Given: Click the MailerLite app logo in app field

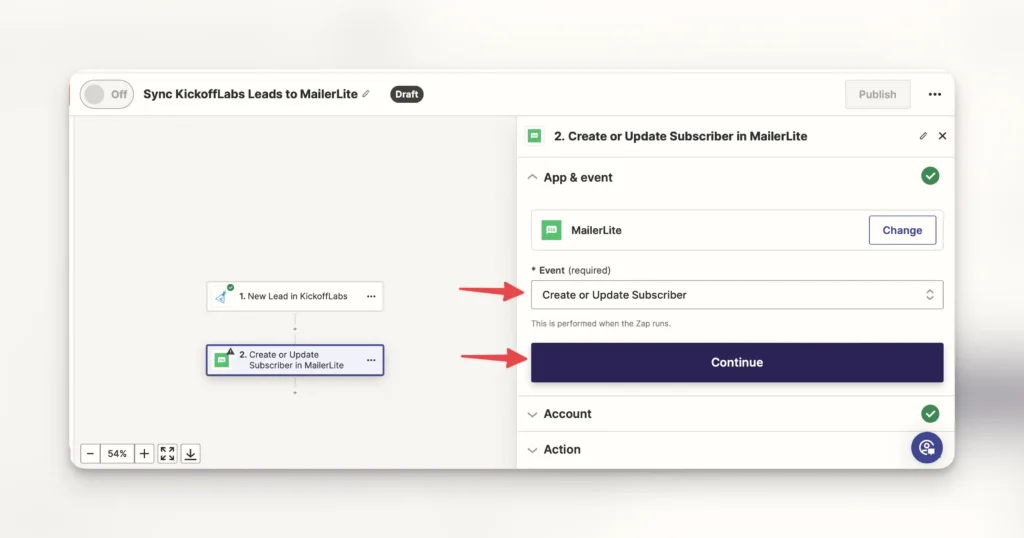Looking at the screenshot, I should point(551,230).
